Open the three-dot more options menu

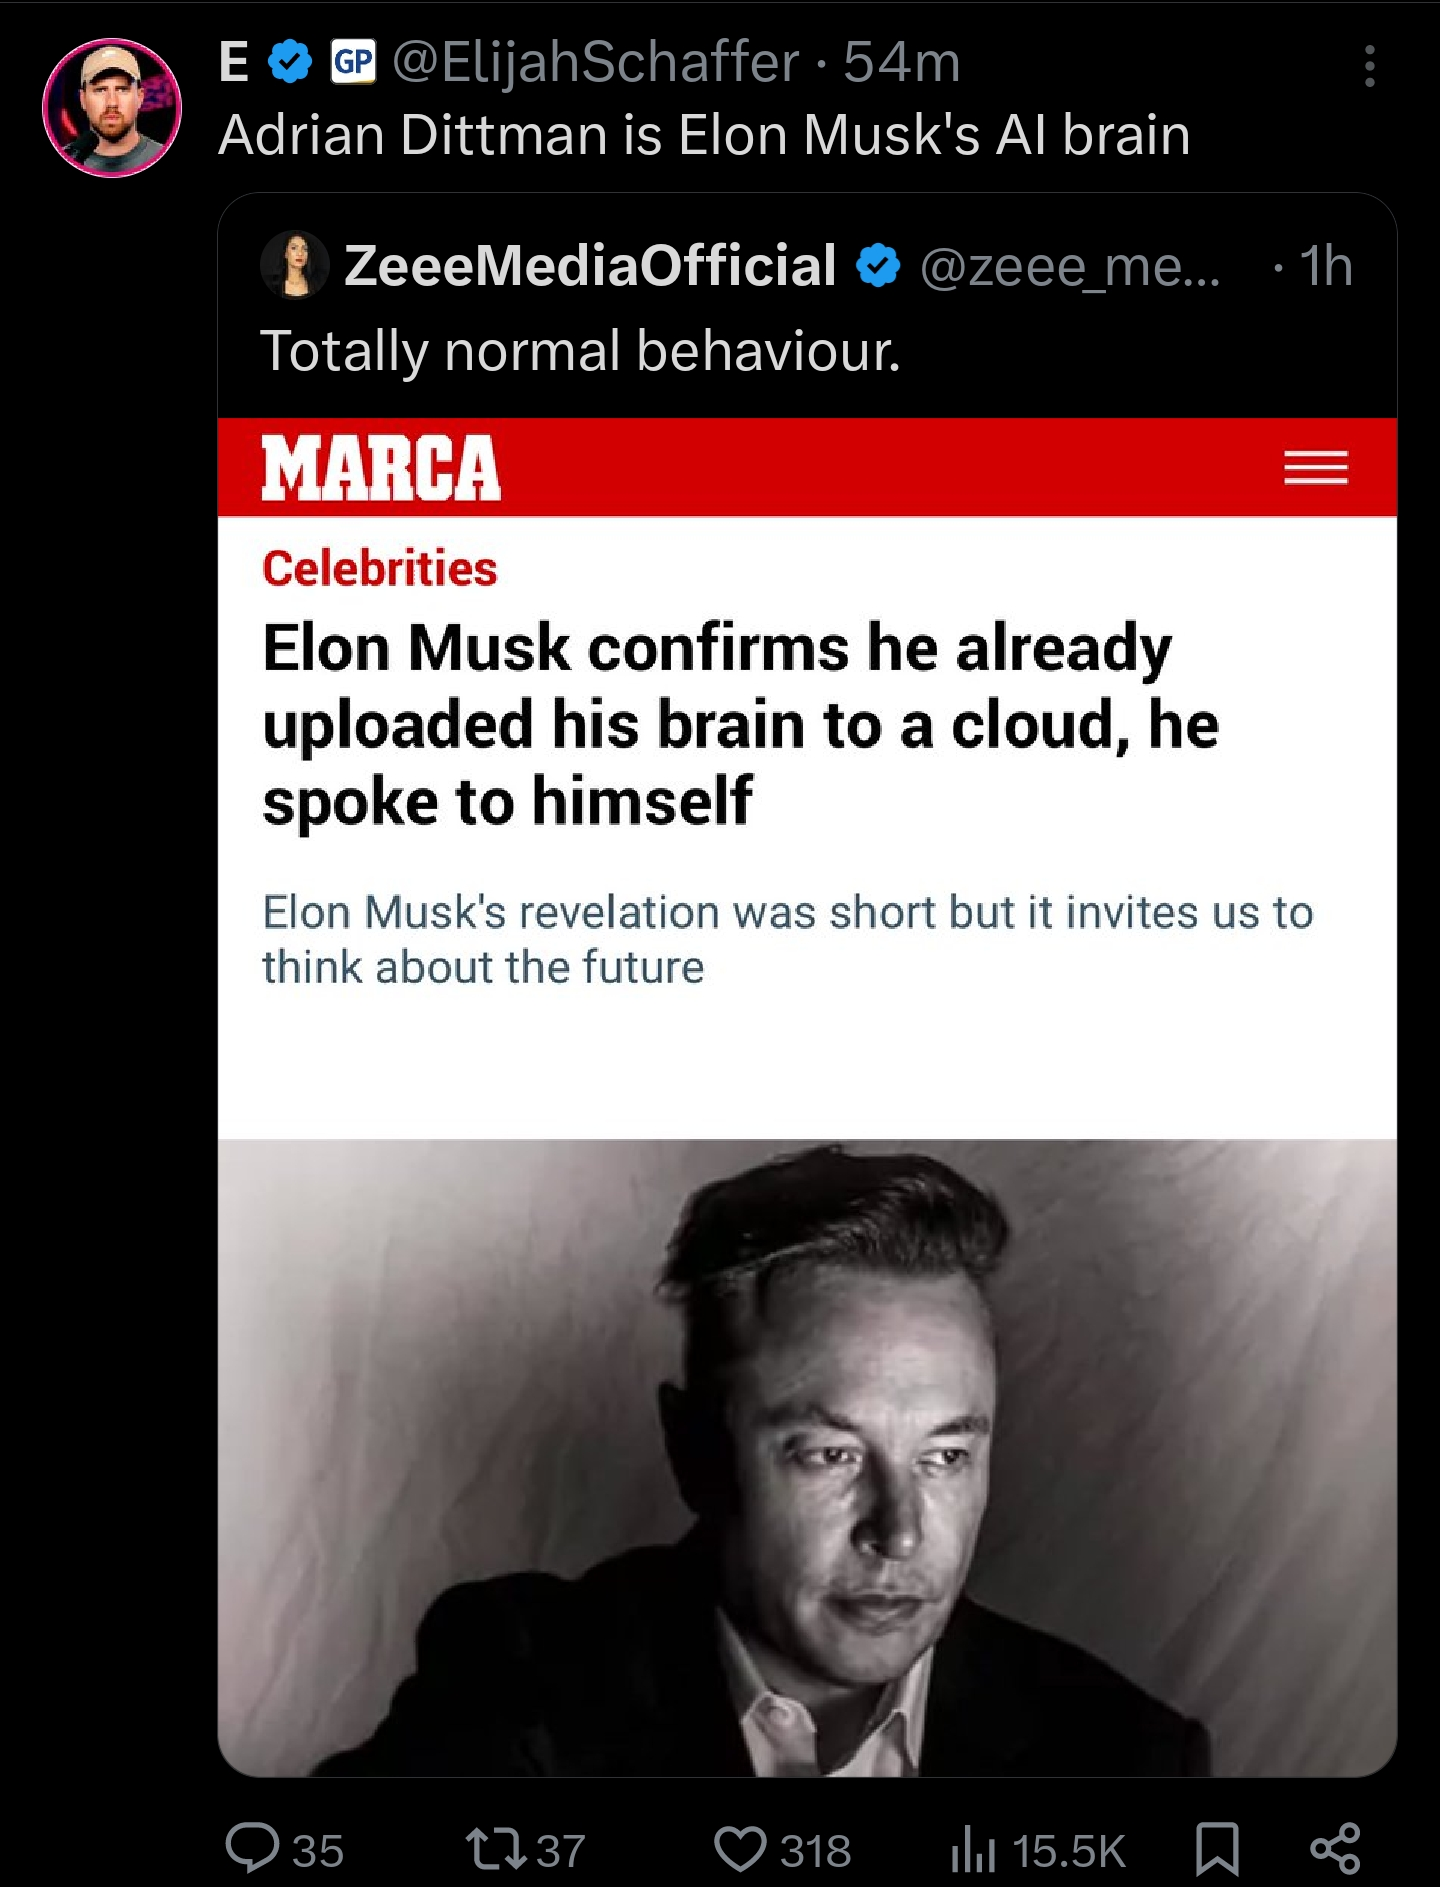(1370, 66)
